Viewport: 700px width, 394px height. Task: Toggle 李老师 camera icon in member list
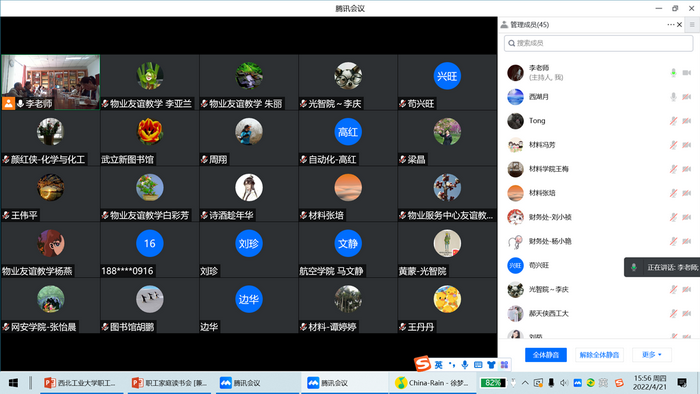[x=687, y=72]
